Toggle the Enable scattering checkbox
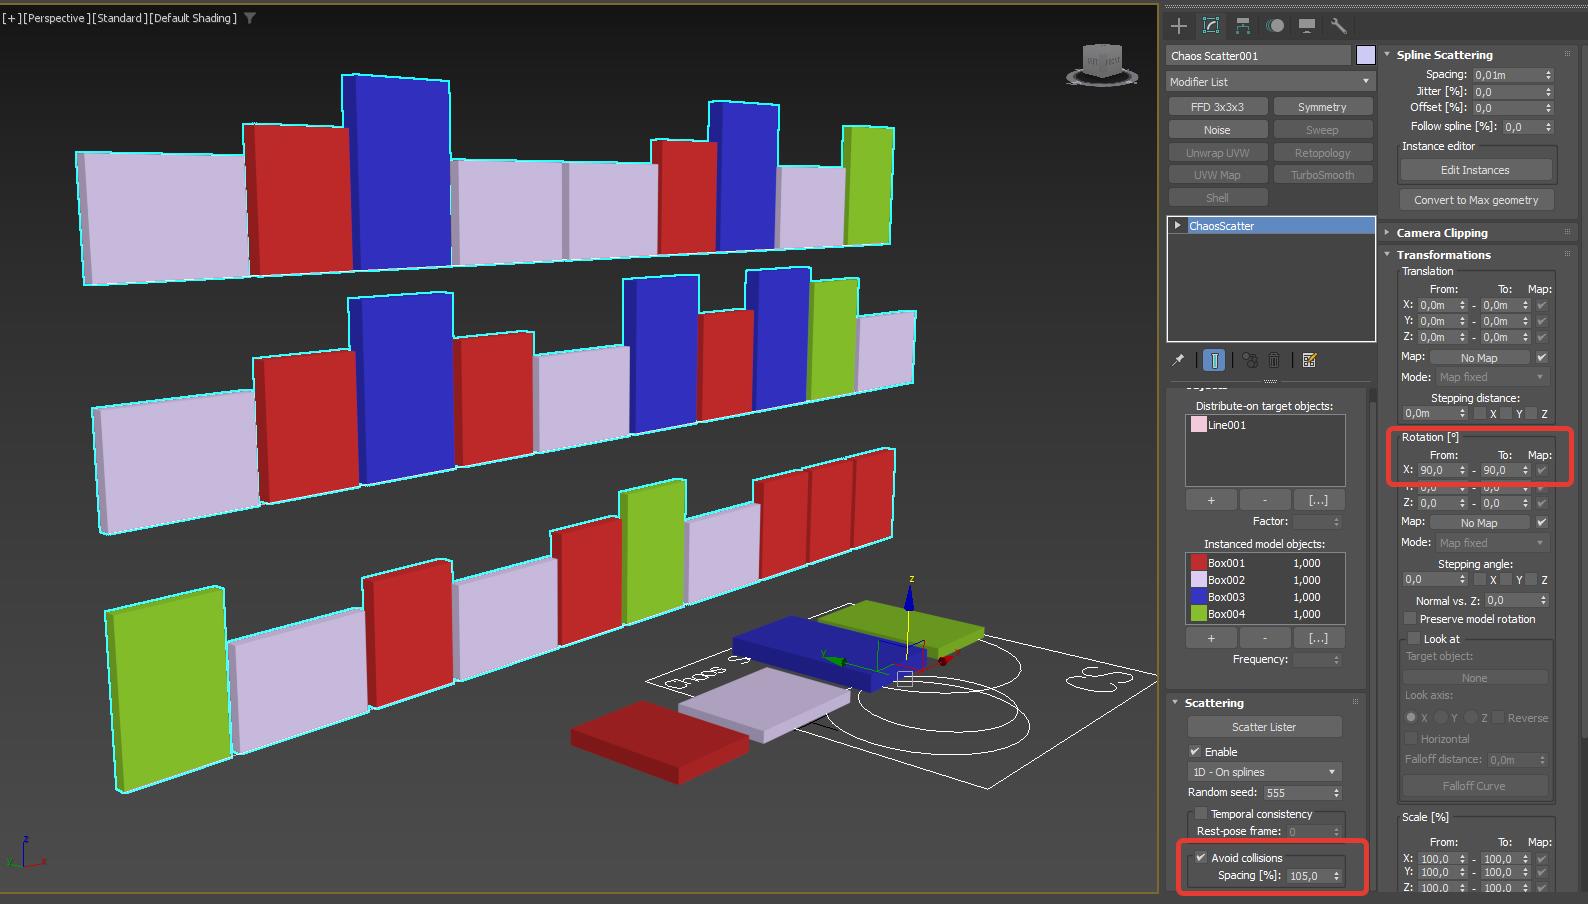This screenshot has width=1588, height=904. (1195, 752)
